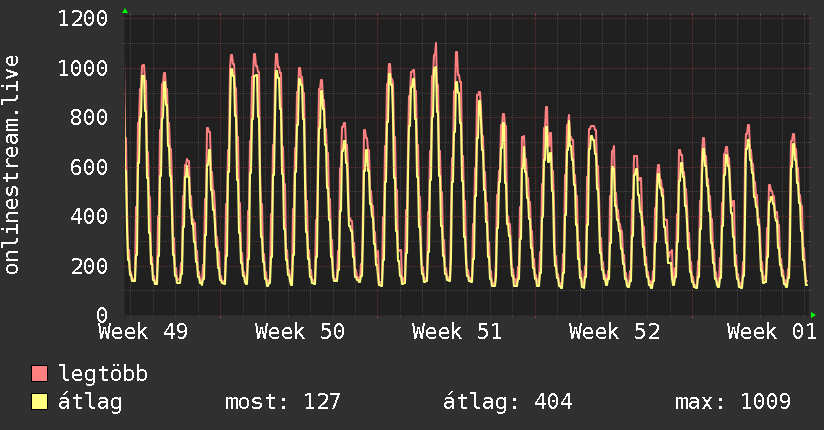Image resolution: width=824 pixels, height=430 pixels.
Task: Click the 'max: 1009' maximum value
Action: tap(733, 402)
